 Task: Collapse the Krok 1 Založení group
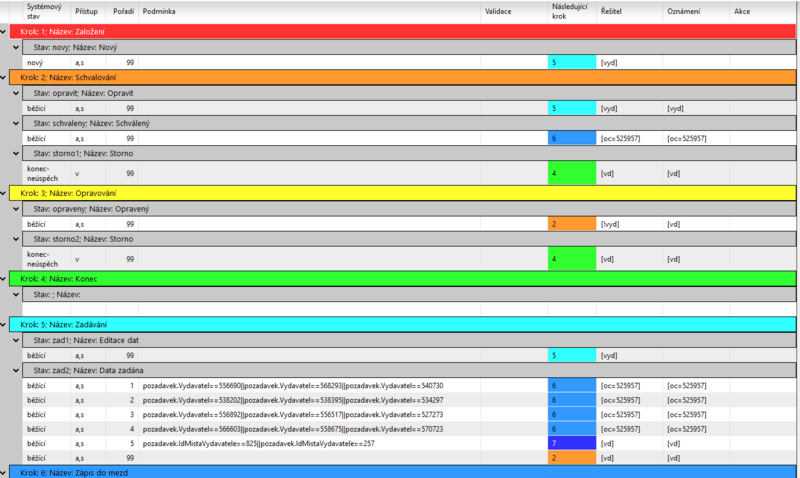3,32
